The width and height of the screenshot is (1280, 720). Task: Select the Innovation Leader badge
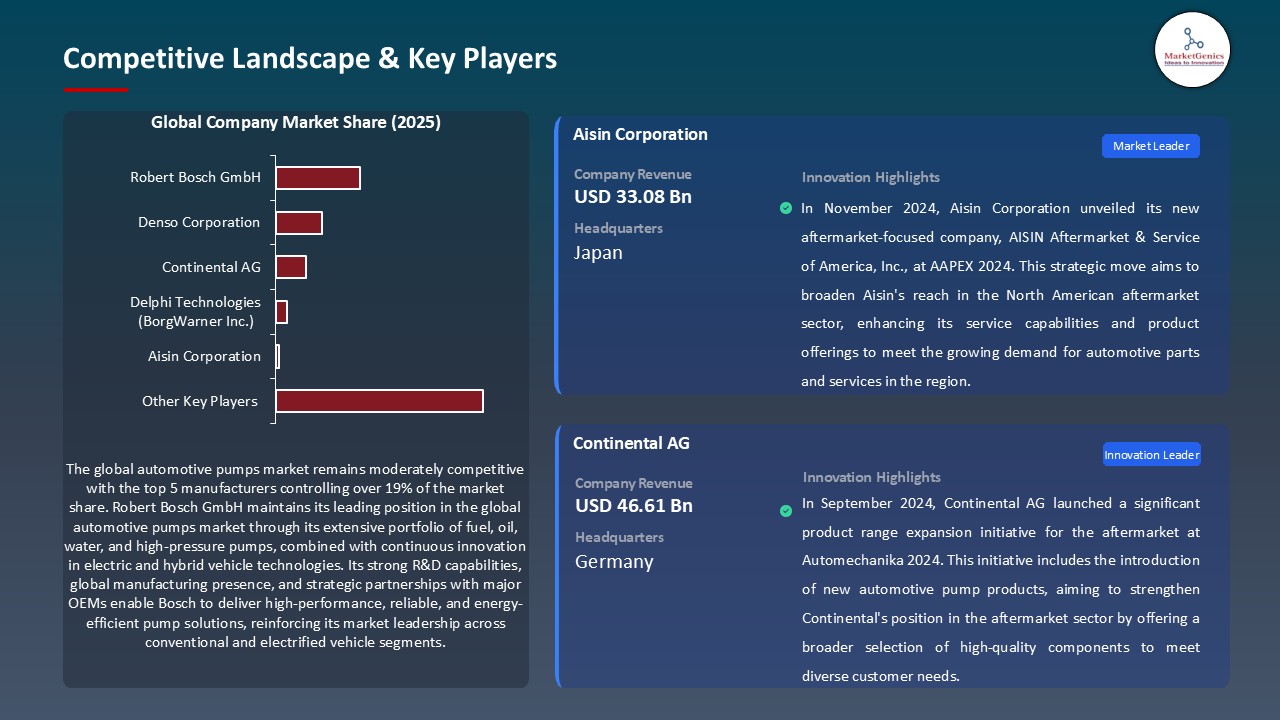(x=1151, y=455)
